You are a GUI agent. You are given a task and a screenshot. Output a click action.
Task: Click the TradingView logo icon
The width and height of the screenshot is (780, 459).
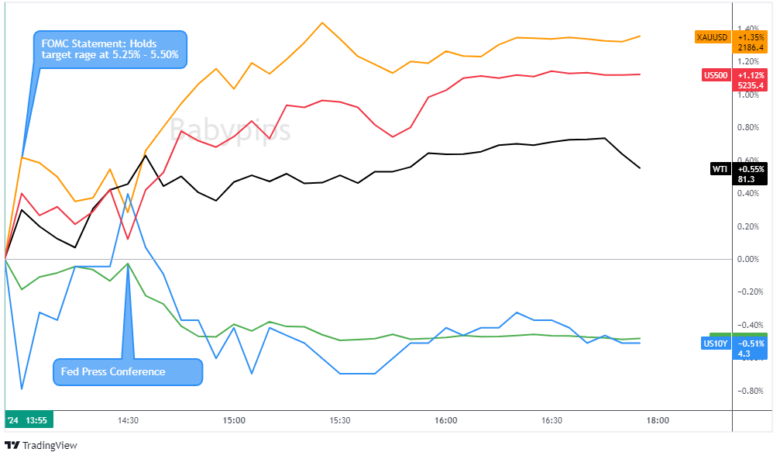[x=12, y=446]
